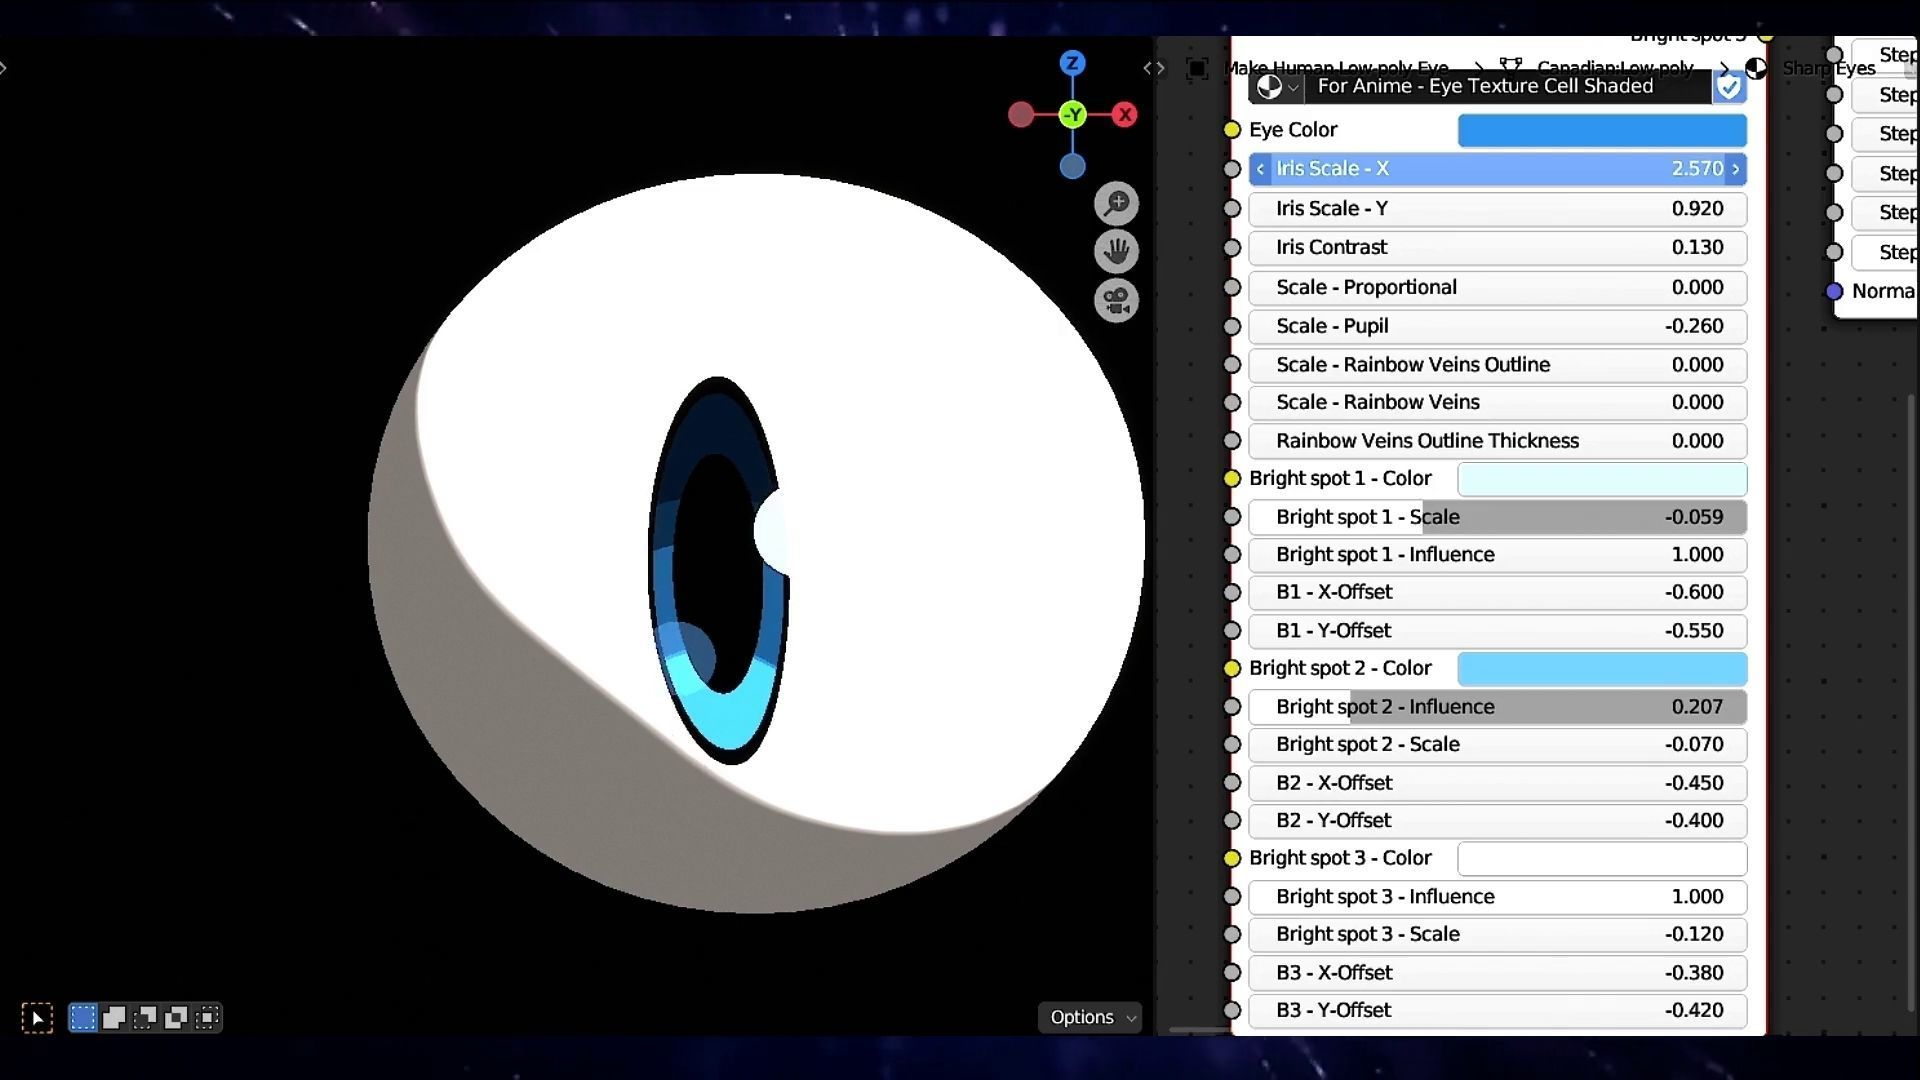Click the Iris Scale - X gray socket
This screenshot has width=1920, height=1080.
click(x=1232, y=169)
